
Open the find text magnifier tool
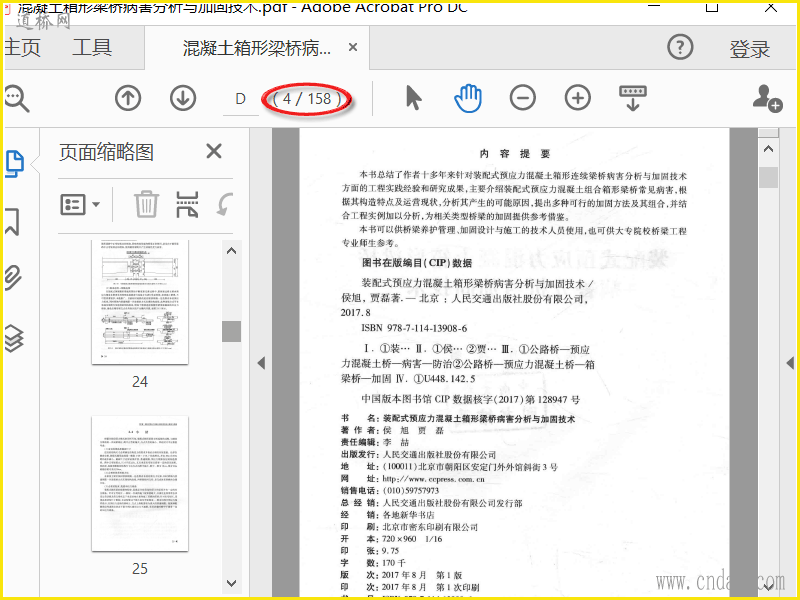point(16,98)
